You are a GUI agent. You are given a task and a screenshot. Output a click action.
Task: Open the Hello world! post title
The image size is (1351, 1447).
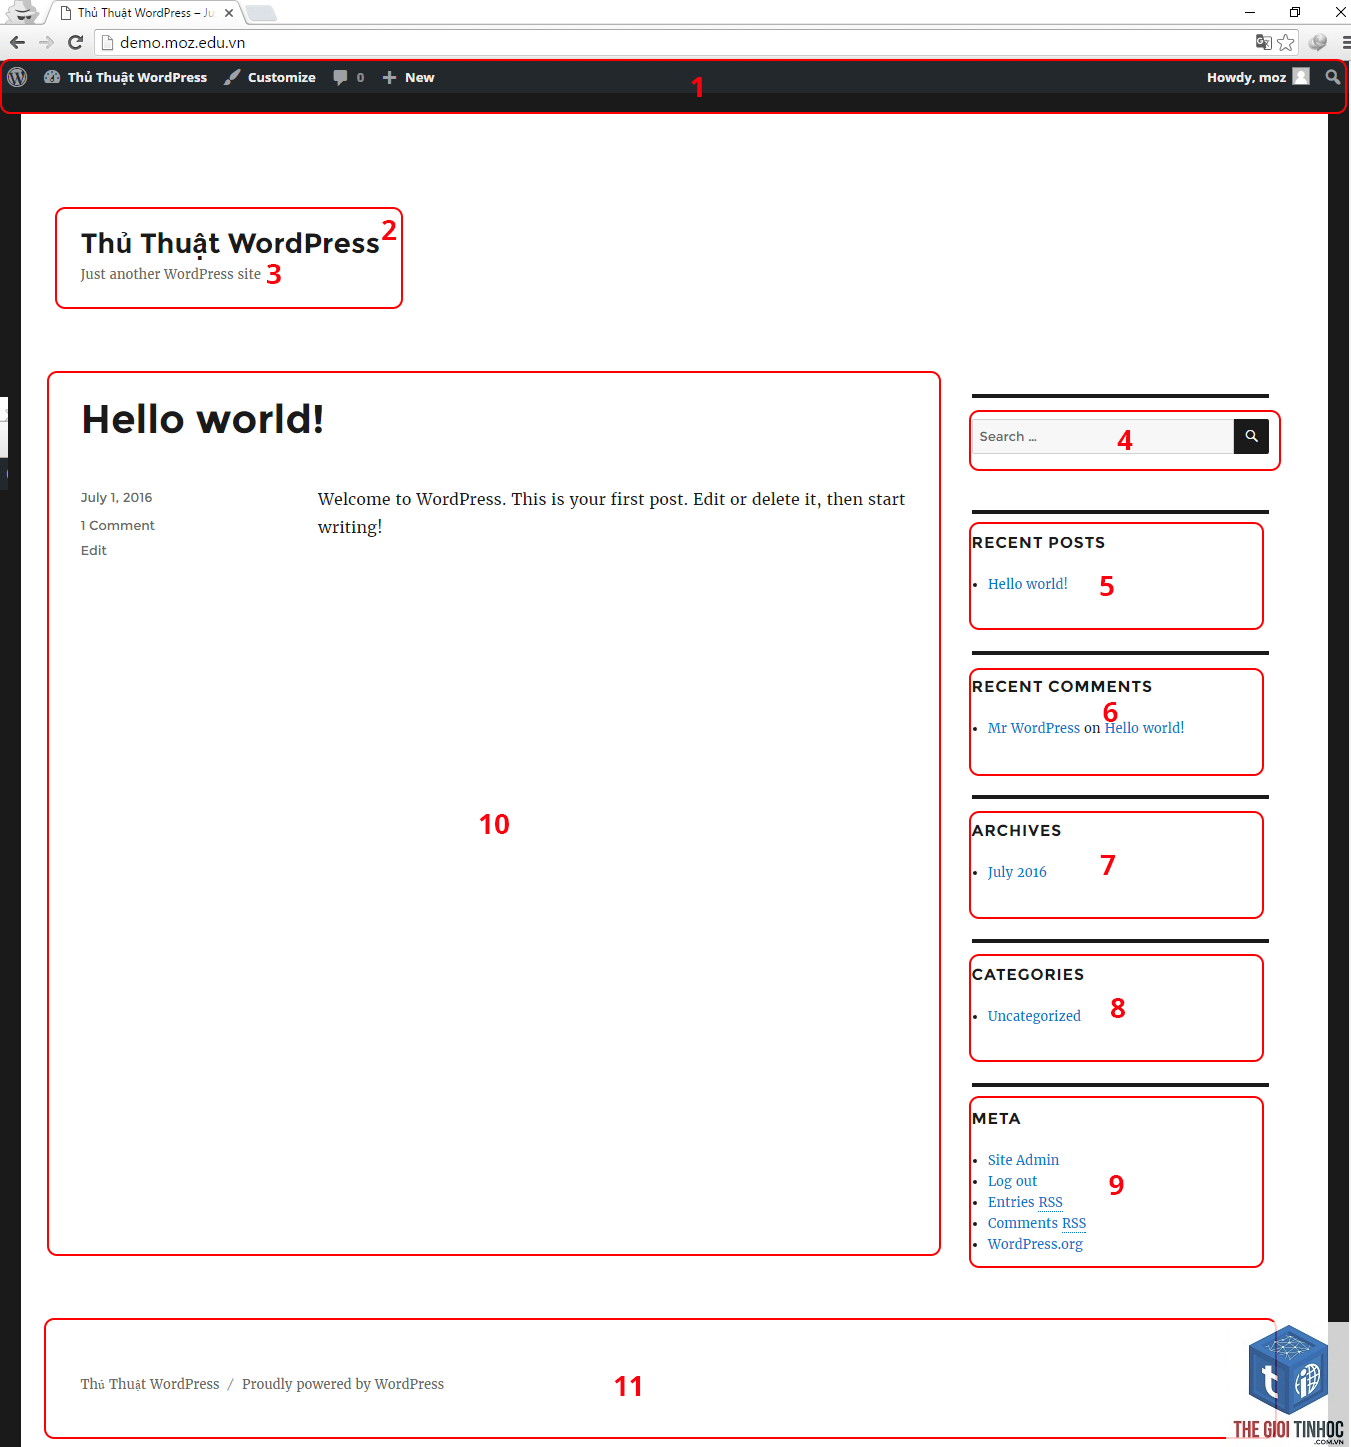point(203,419)
